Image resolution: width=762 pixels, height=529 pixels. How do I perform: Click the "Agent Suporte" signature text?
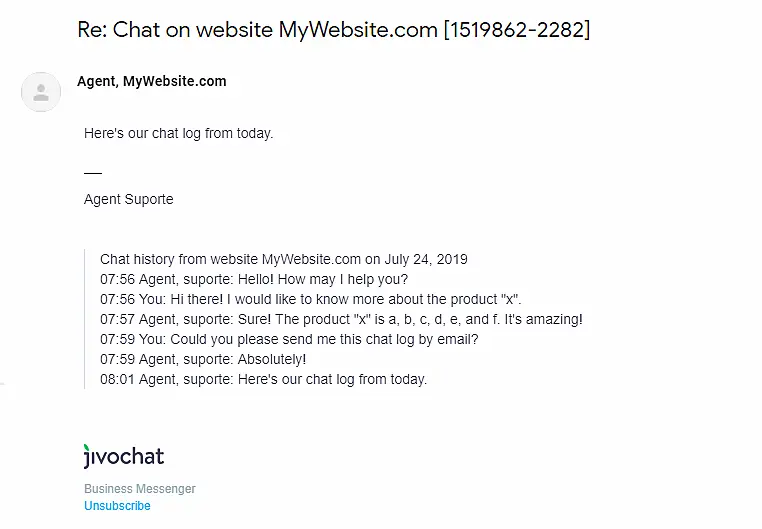click(129, 199)
